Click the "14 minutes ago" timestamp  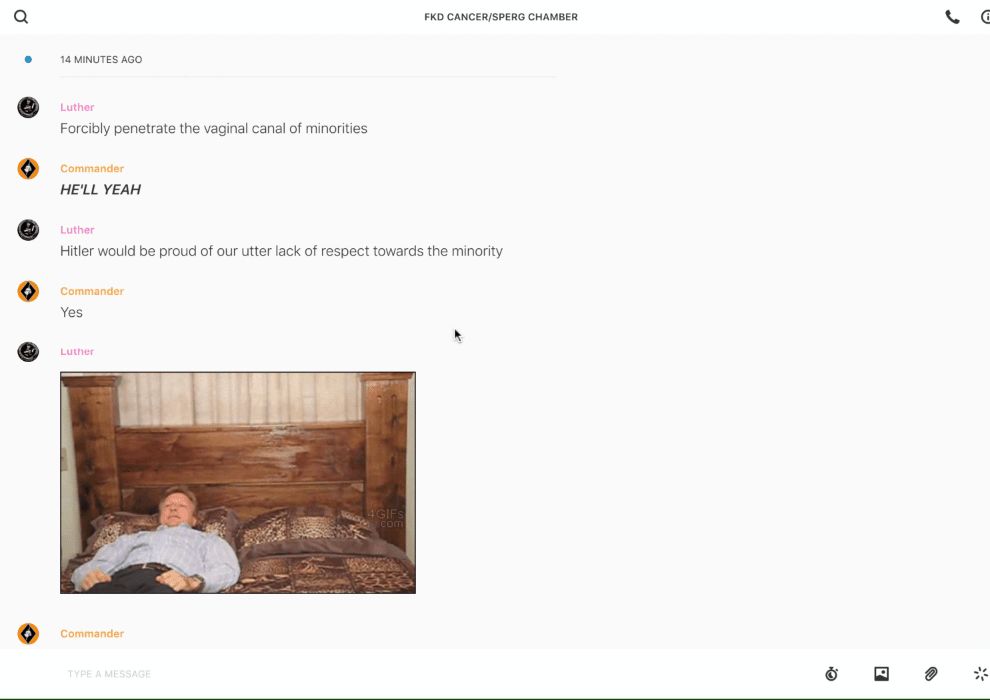[x=101, y=59]
